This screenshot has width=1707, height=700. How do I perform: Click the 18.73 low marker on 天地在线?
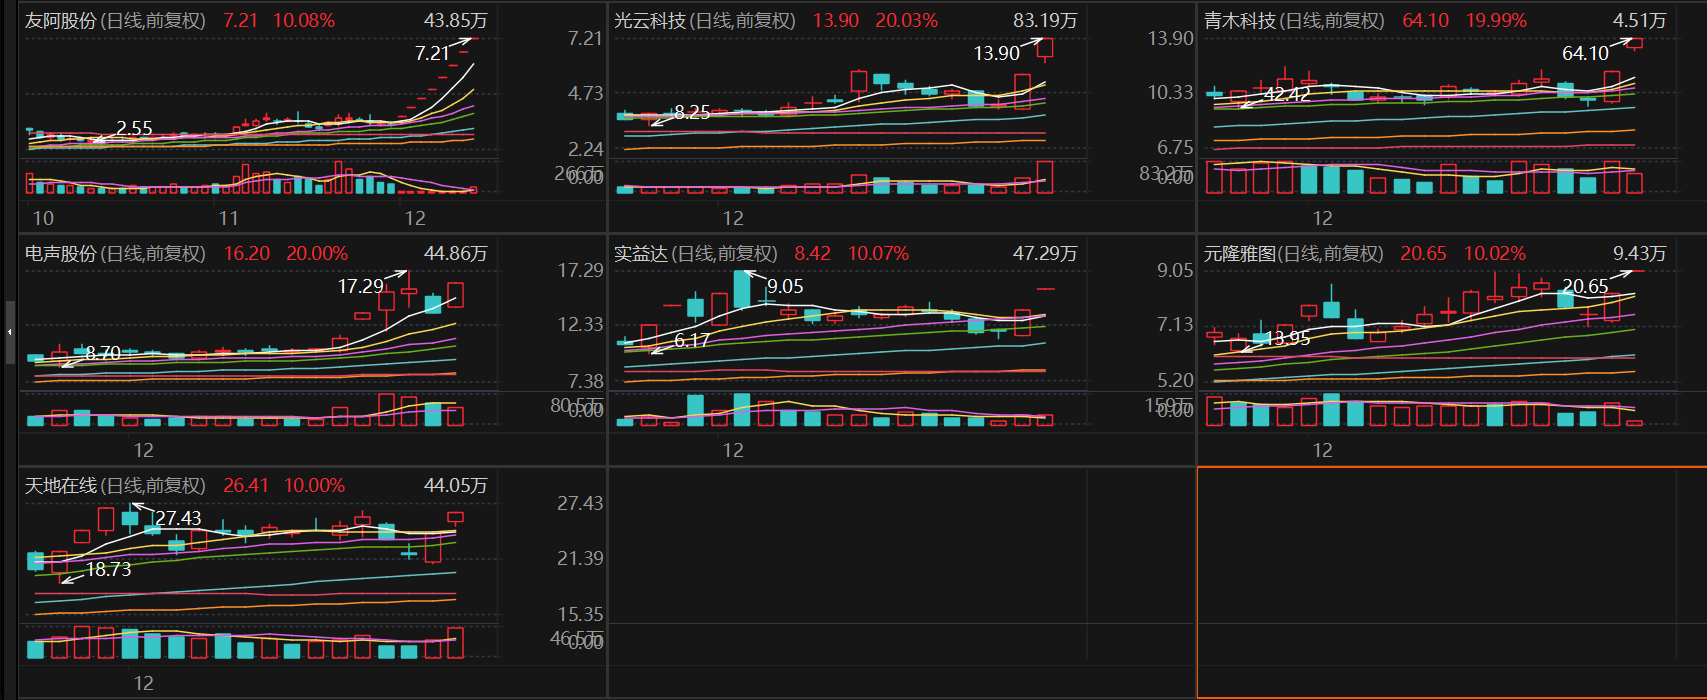(x=108, y=570)
